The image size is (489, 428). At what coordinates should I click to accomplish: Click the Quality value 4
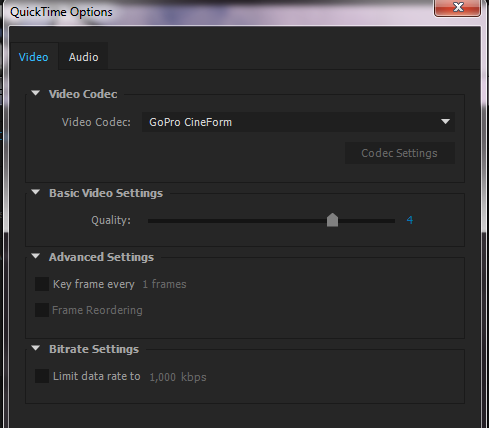tap(410, 220)
